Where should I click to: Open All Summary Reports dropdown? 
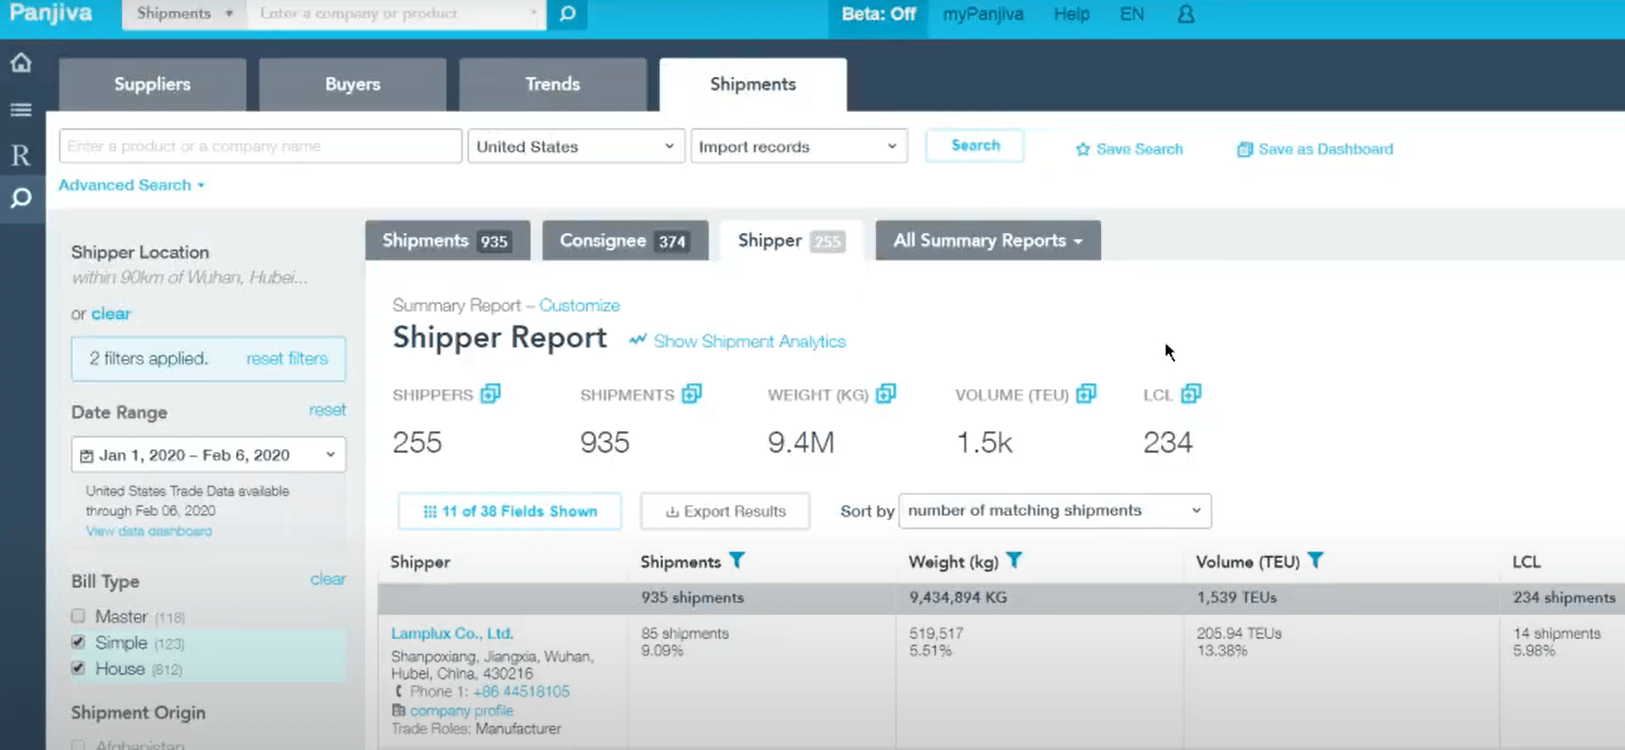[988, 240]
